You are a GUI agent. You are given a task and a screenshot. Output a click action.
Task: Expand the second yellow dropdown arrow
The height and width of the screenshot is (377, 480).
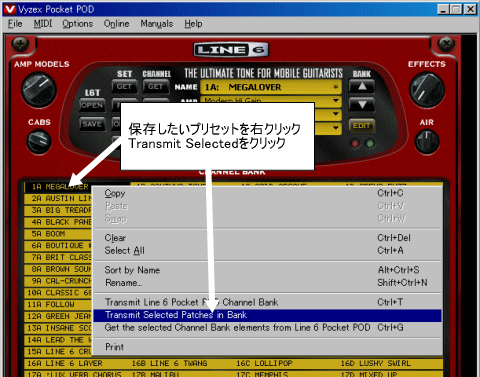[x=336, y=114]
